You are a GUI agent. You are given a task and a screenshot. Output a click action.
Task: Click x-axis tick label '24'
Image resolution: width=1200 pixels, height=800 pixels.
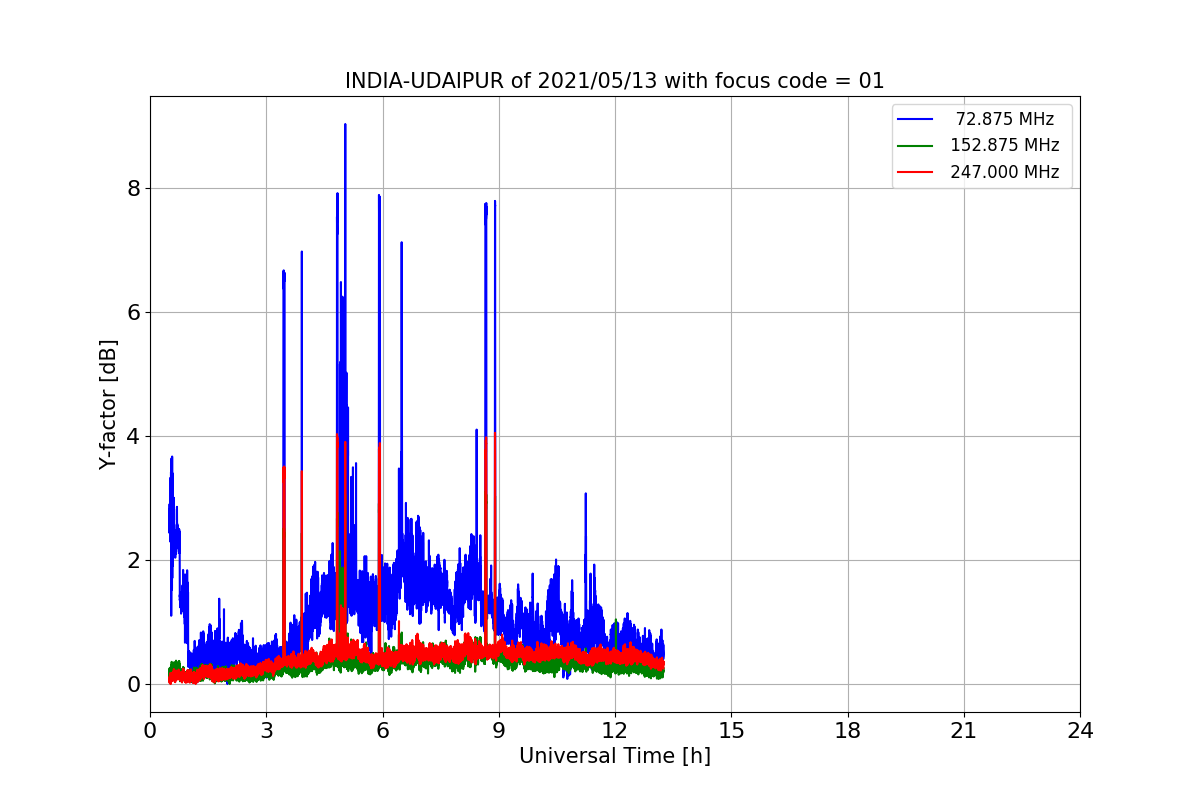point(1080,731)
